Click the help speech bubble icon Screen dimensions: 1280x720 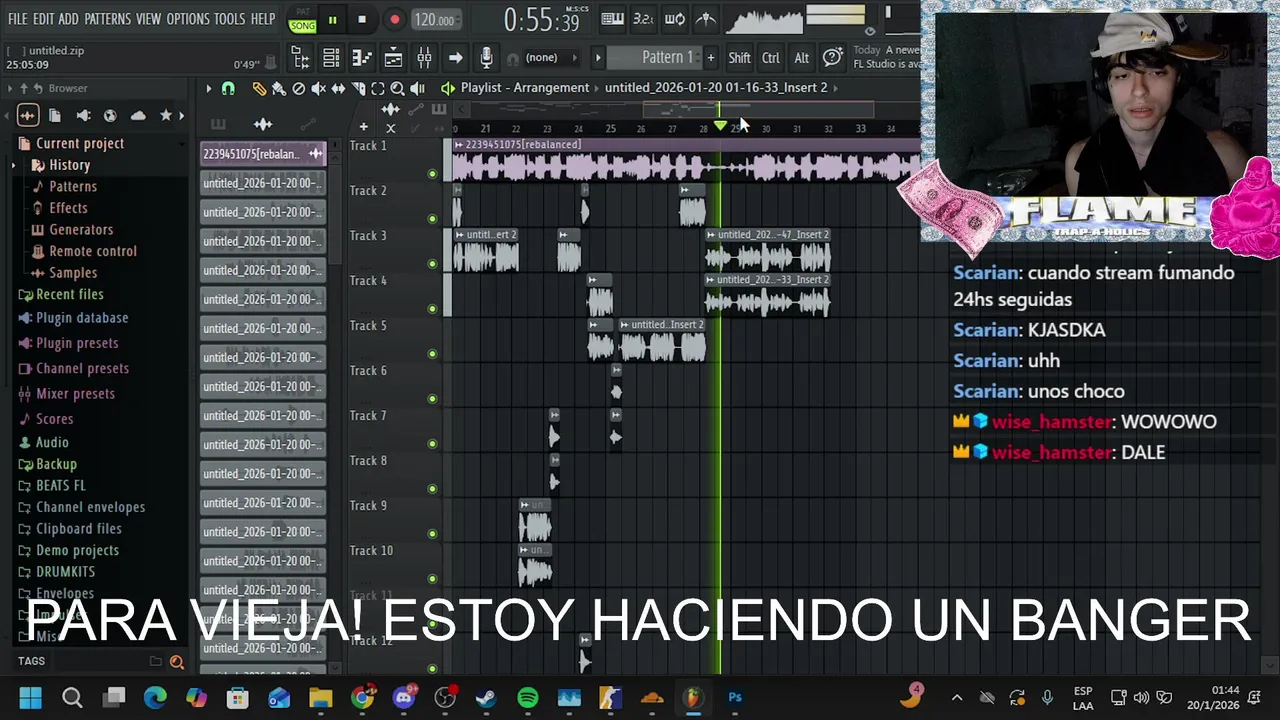[832, 58]
